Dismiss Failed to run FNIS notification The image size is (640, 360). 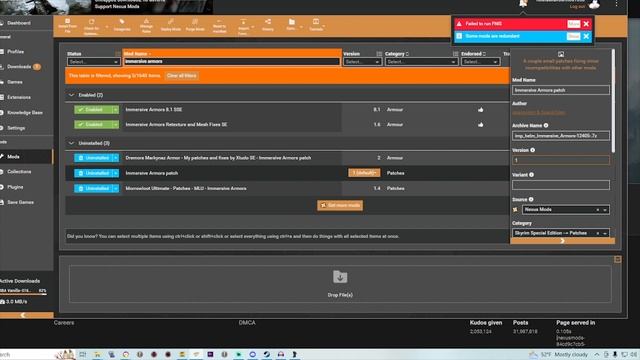[586, 24]
